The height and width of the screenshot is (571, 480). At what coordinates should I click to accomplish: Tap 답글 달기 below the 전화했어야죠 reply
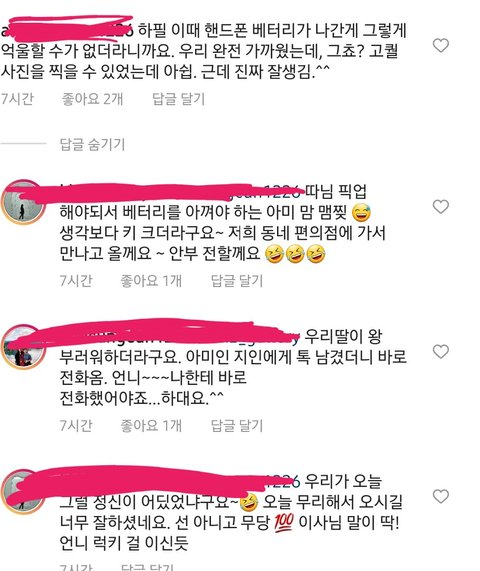pos(237,425)
